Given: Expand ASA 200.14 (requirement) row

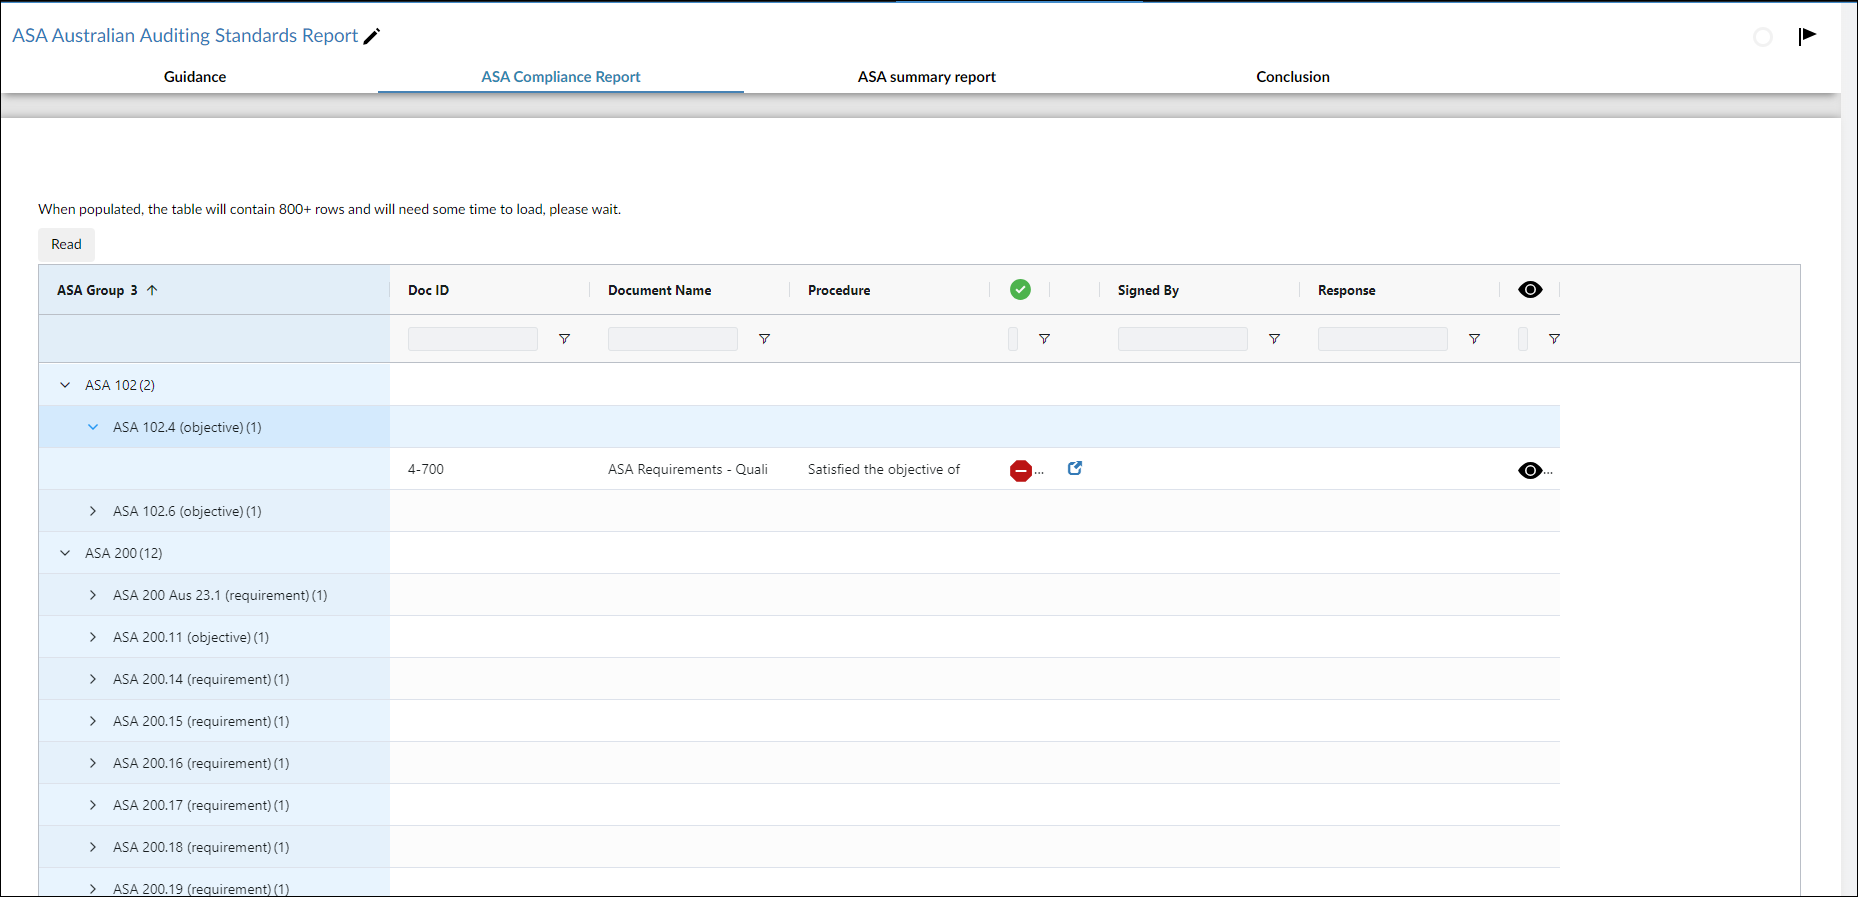Looking at the screenshot, I should (x=93, y=679).
